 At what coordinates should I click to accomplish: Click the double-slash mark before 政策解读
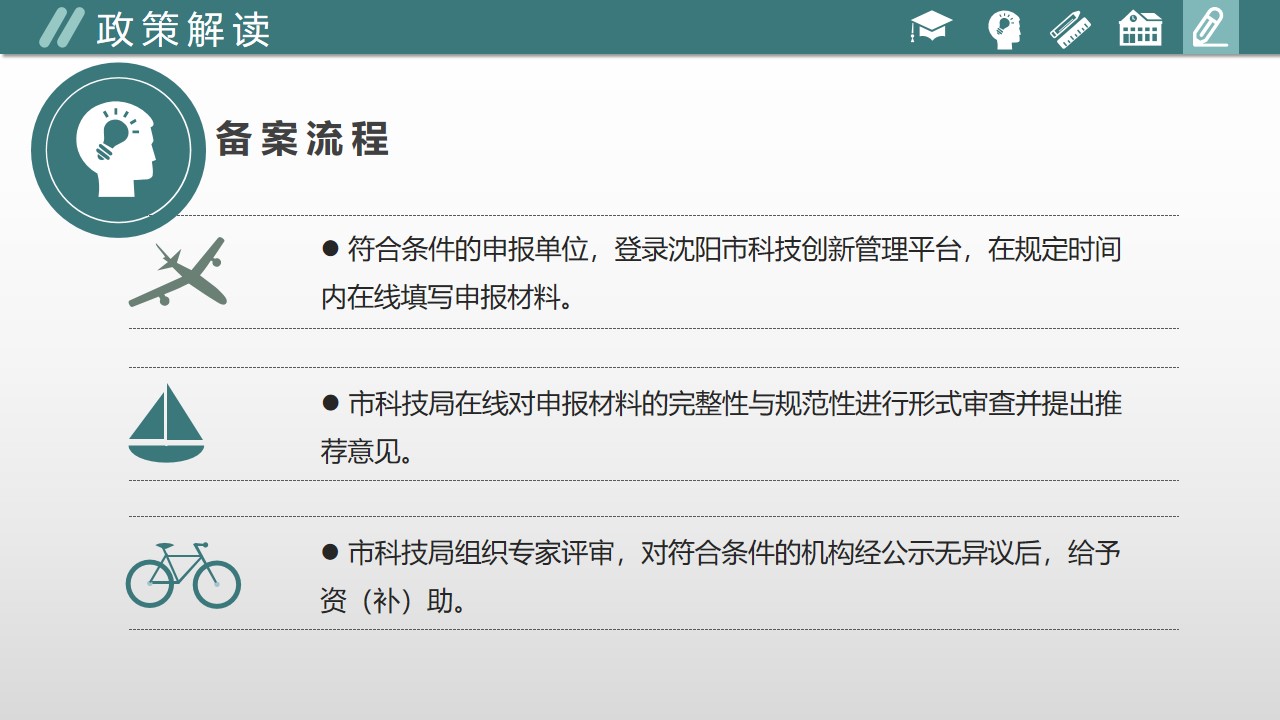pyautogui.click(x=61, y=28)
